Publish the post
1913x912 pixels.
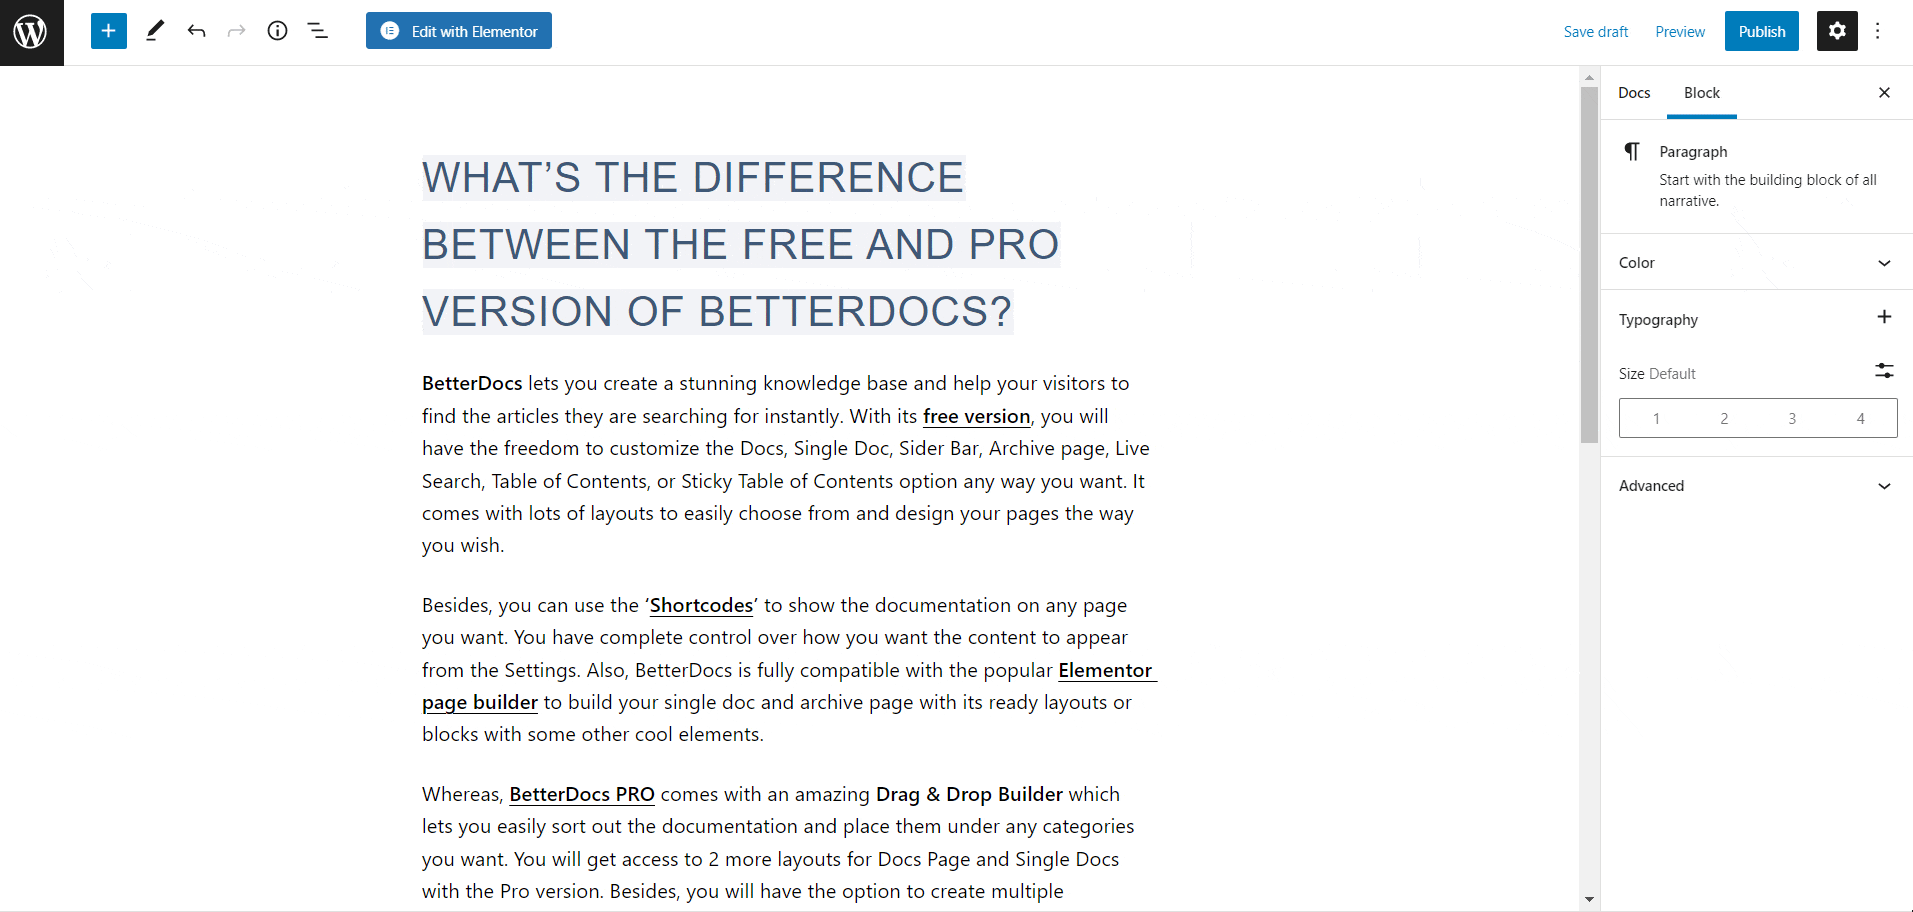point(1761,31)
